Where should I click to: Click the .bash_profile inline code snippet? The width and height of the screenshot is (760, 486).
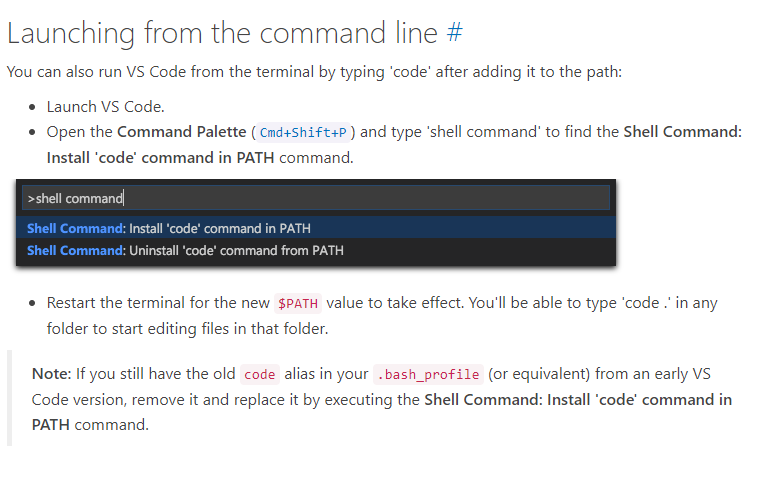[427, 375]
